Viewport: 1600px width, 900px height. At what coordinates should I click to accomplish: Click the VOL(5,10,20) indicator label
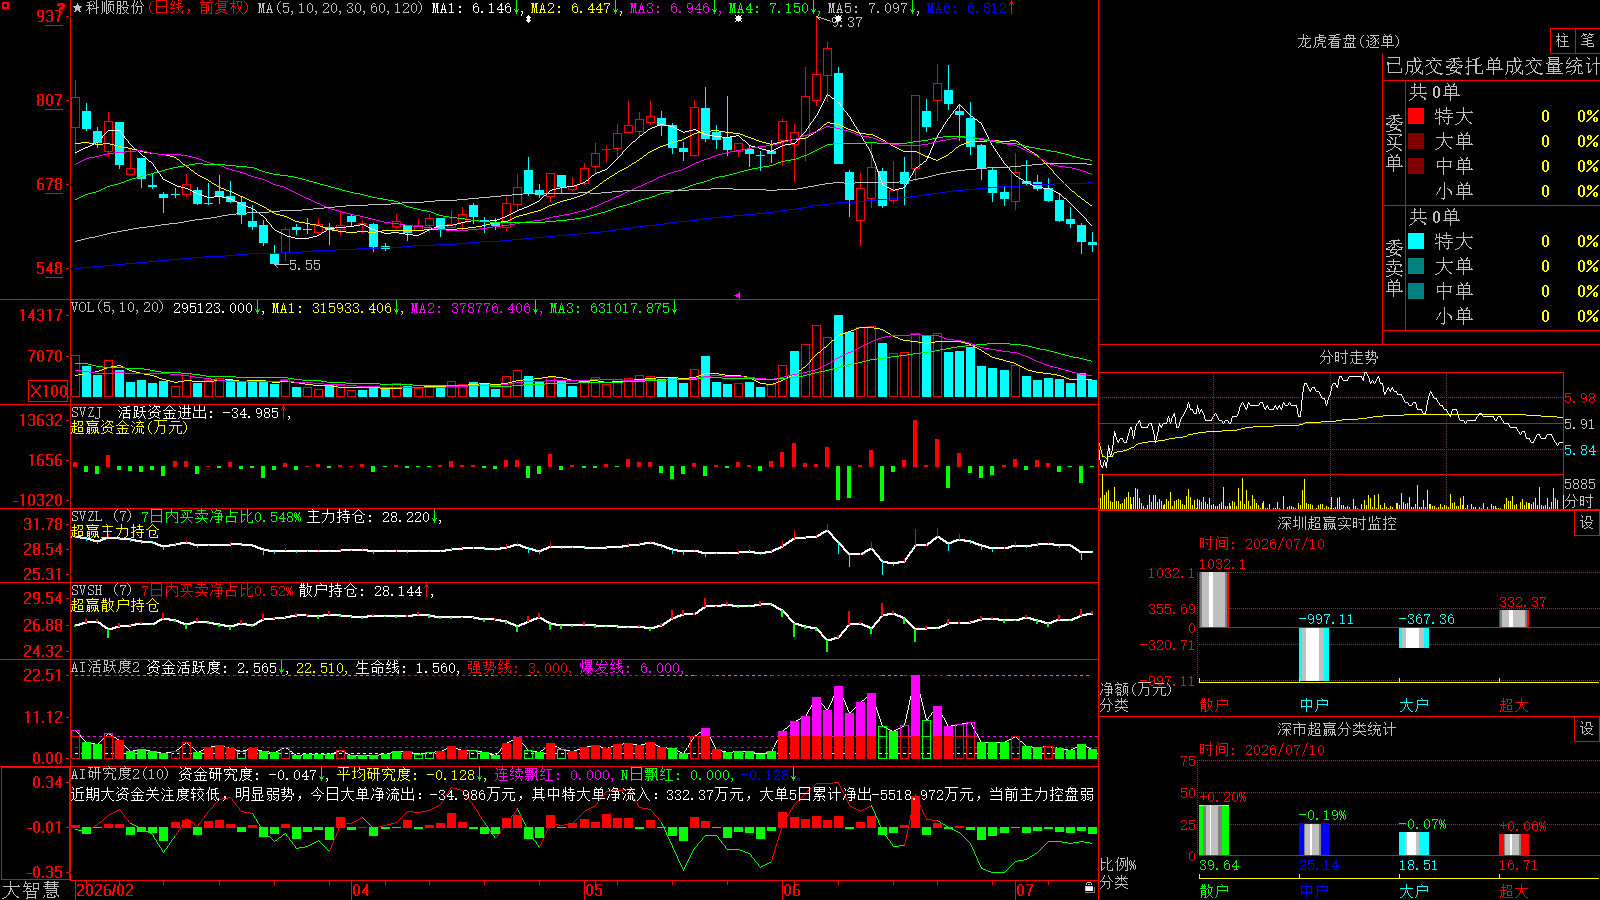[117, 308]
